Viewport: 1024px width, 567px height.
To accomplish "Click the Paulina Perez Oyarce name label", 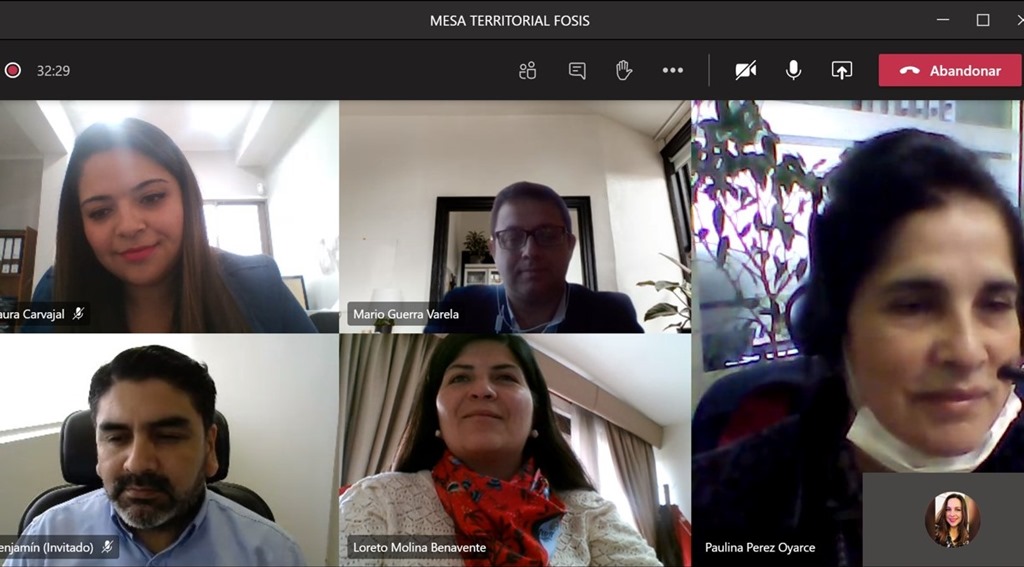I will click(x=760, y=547).
